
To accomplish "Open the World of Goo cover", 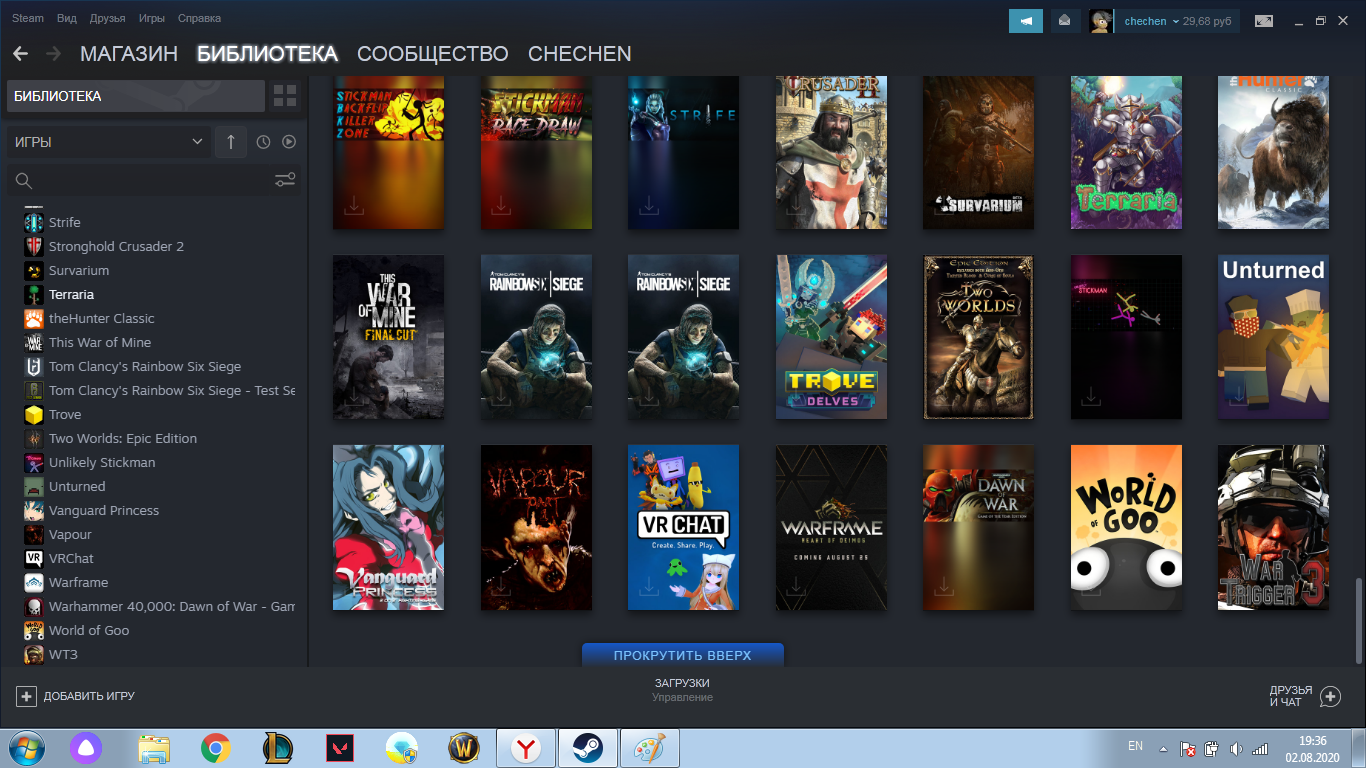I will point(1126,527).
